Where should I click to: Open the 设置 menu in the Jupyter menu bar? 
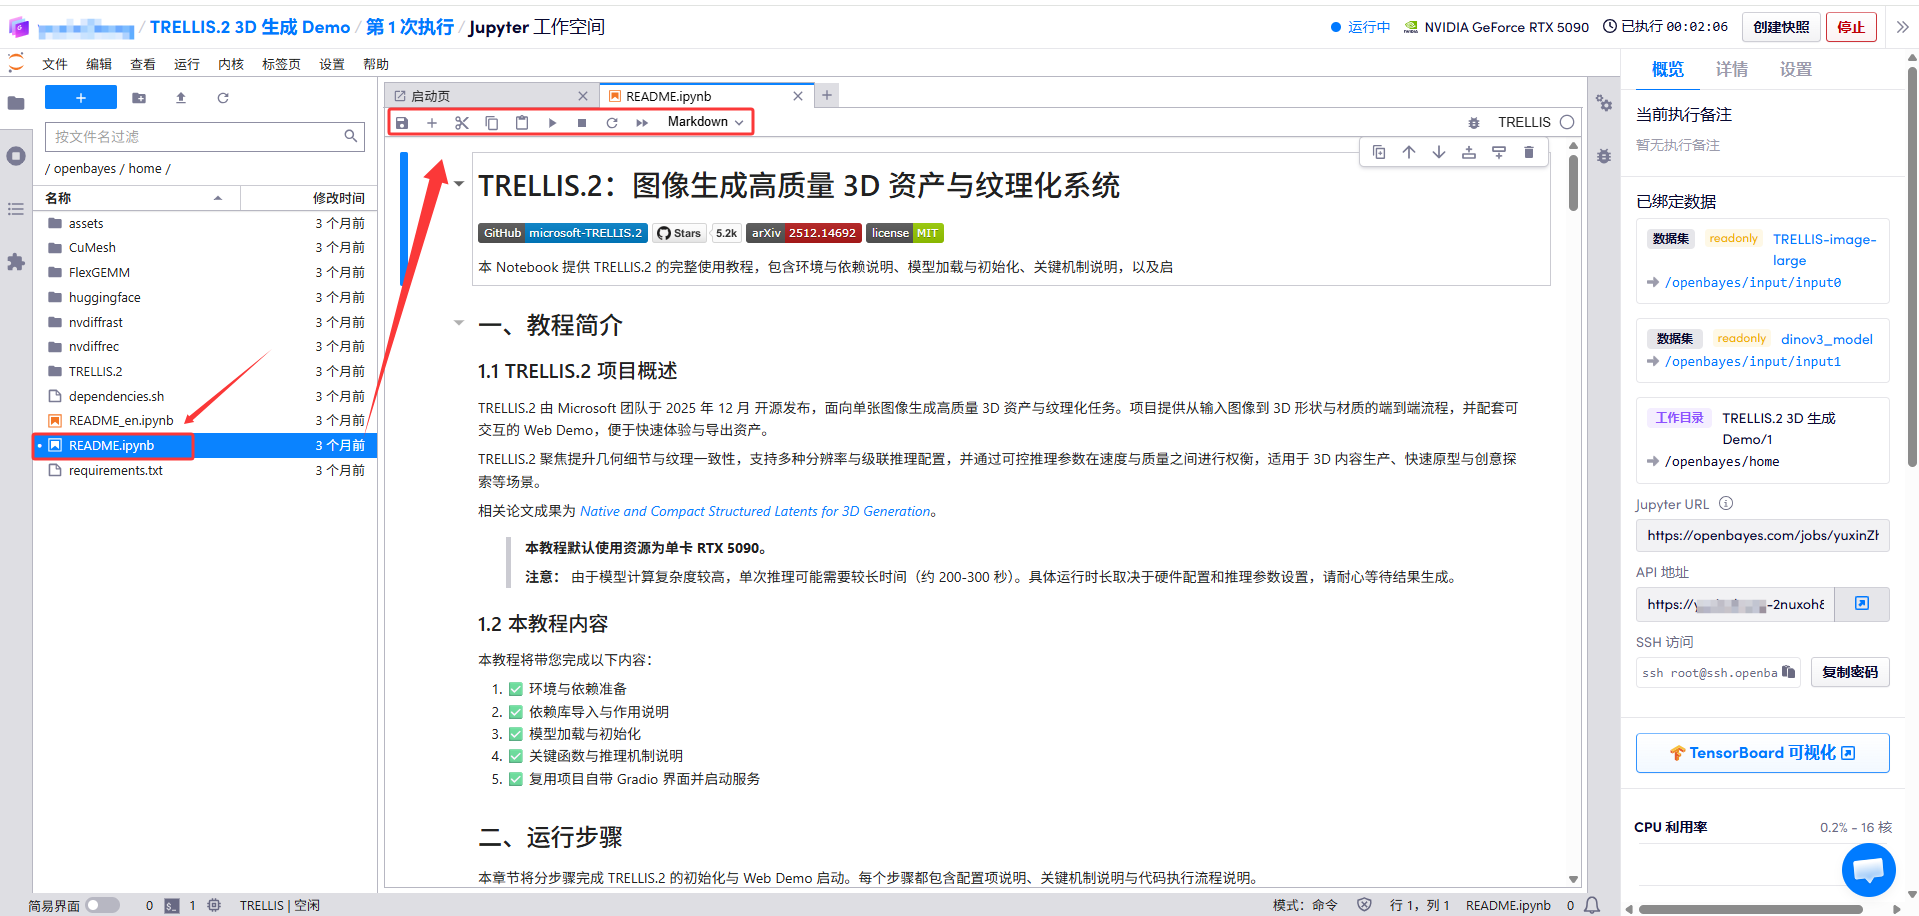click(332, 64)
